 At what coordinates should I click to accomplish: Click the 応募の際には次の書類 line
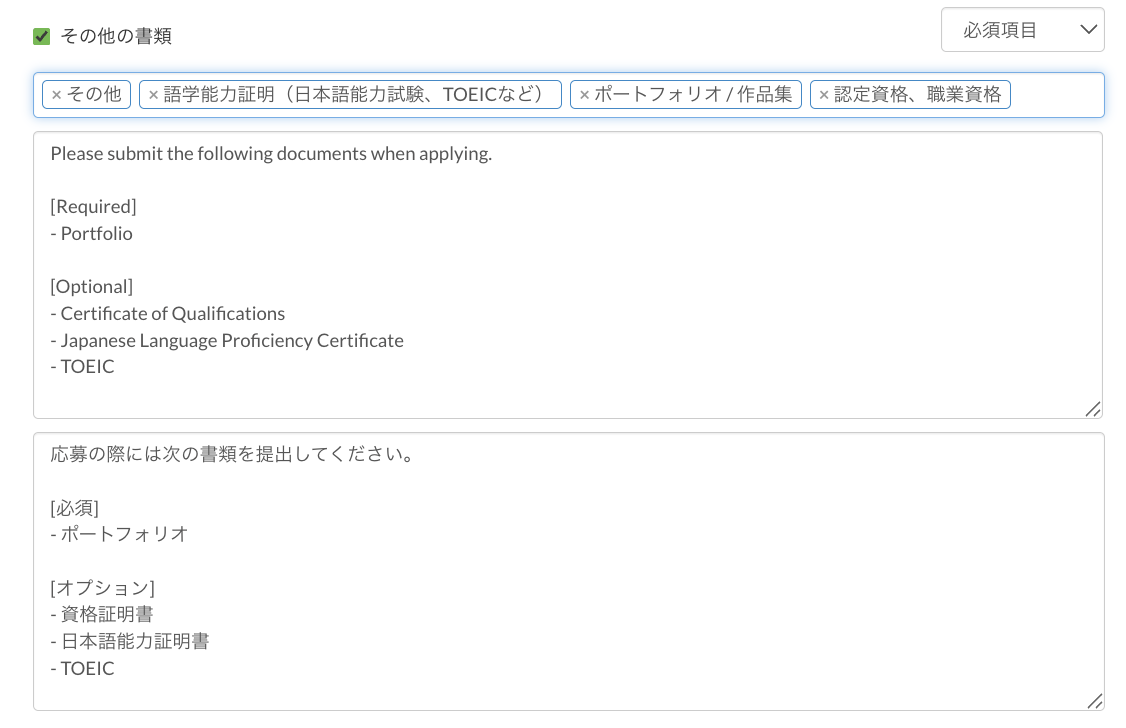[232, 455]
